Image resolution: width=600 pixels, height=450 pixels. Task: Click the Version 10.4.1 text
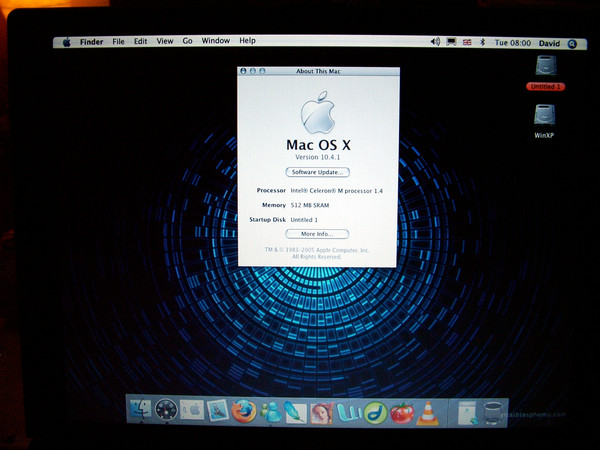coord(318,157)
